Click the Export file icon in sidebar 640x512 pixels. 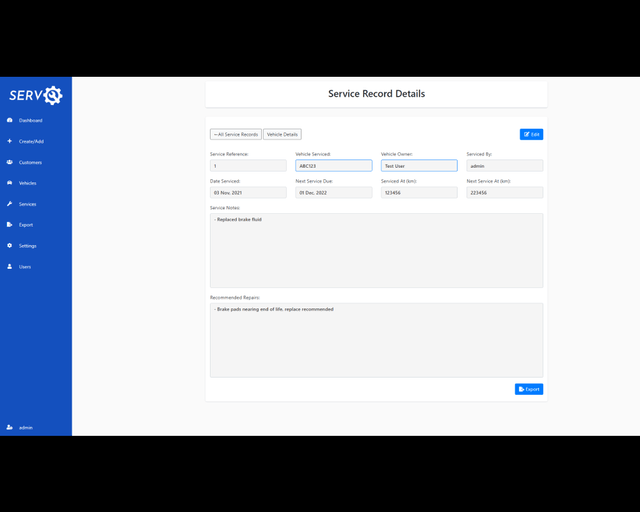10,225
